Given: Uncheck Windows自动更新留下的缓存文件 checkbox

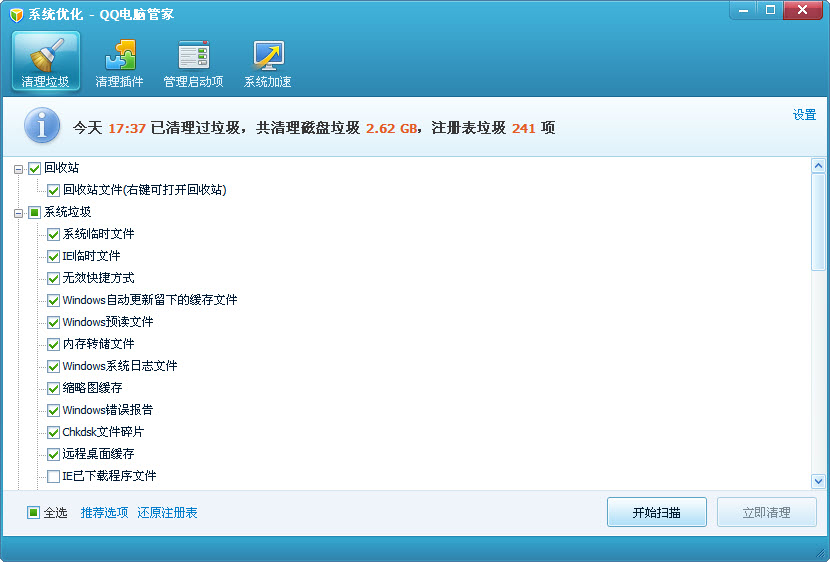Looking at the screenshot, I should point(53,301).
